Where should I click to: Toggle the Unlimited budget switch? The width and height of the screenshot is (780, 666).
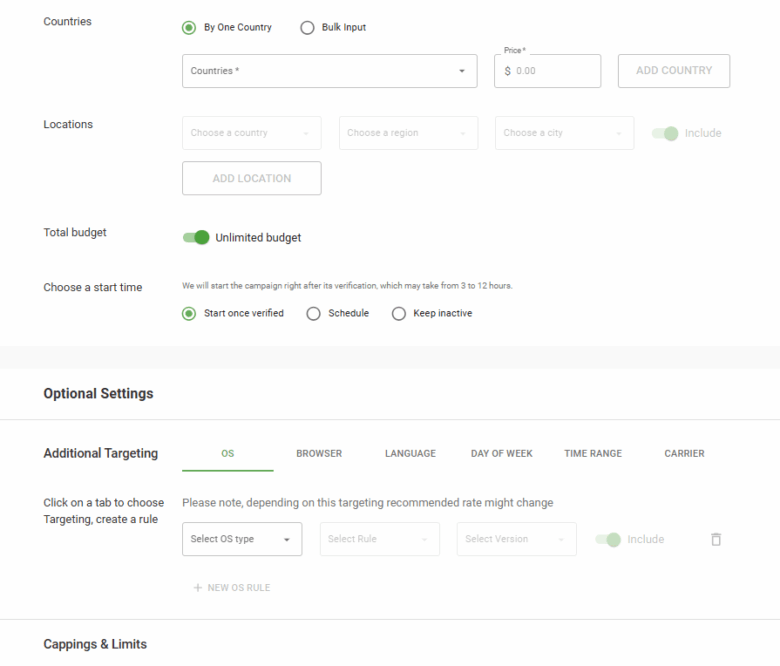tap(196, 238)
